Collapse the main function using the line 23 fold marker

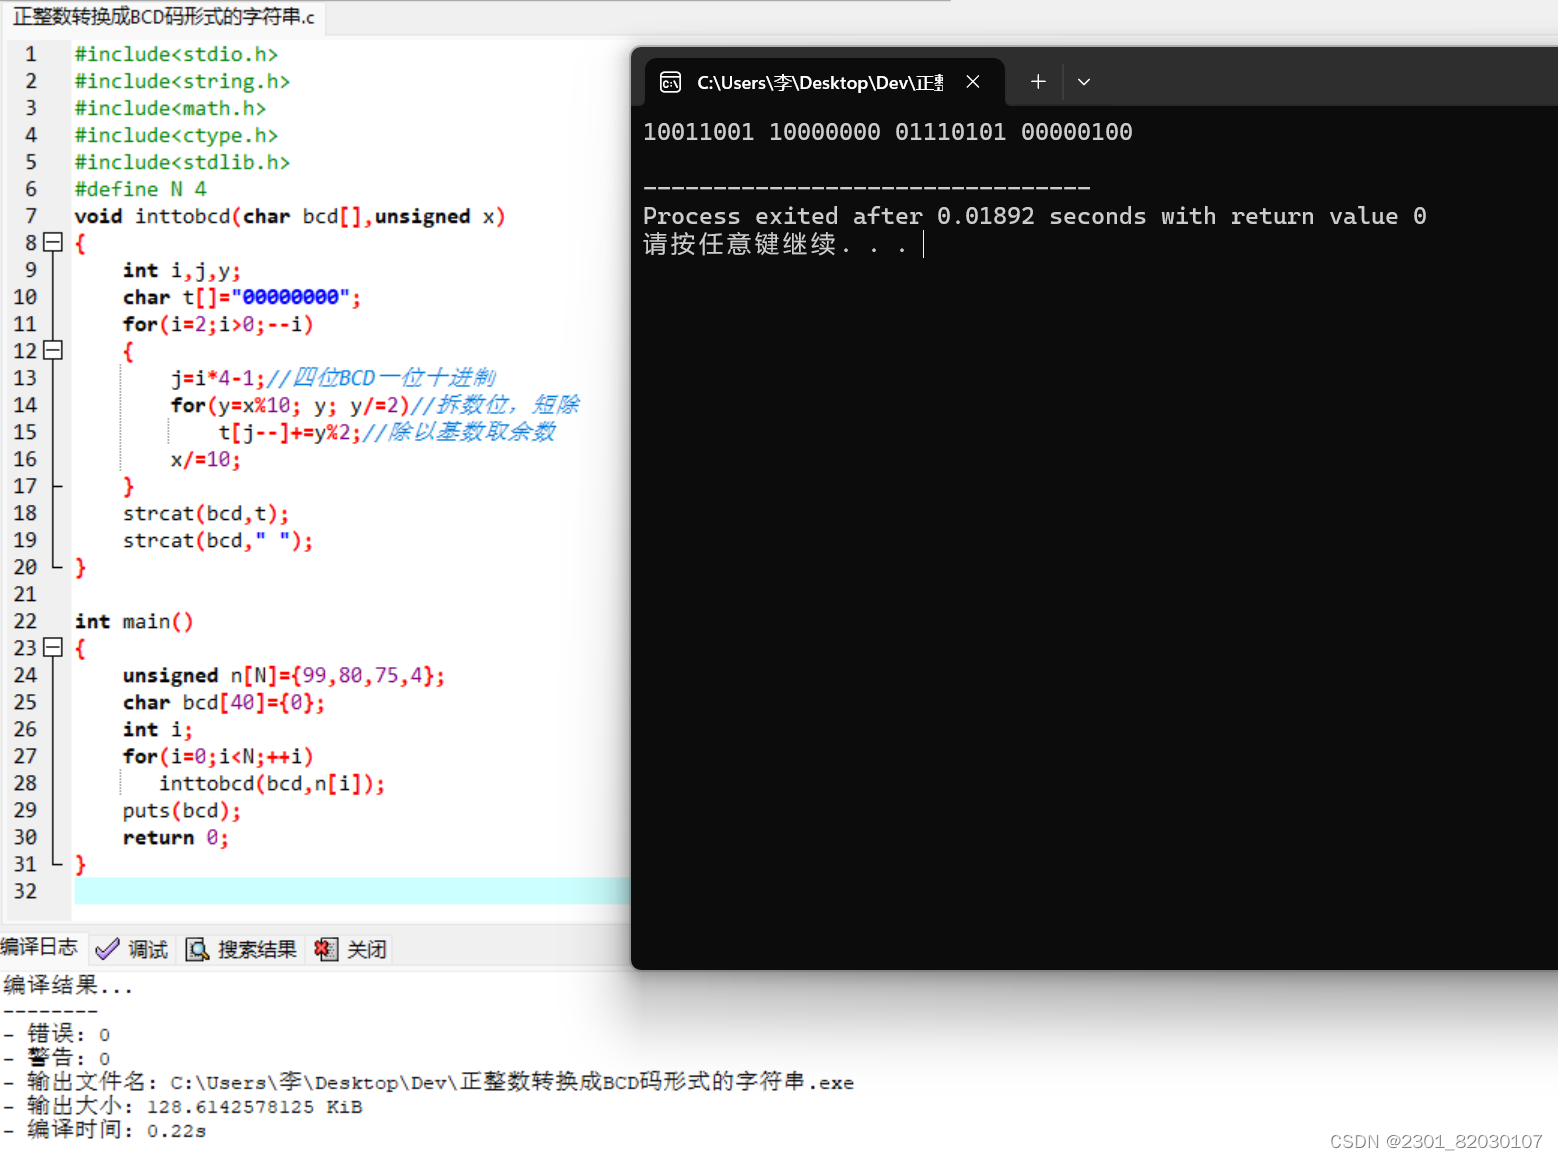click(x=53, y=648)
